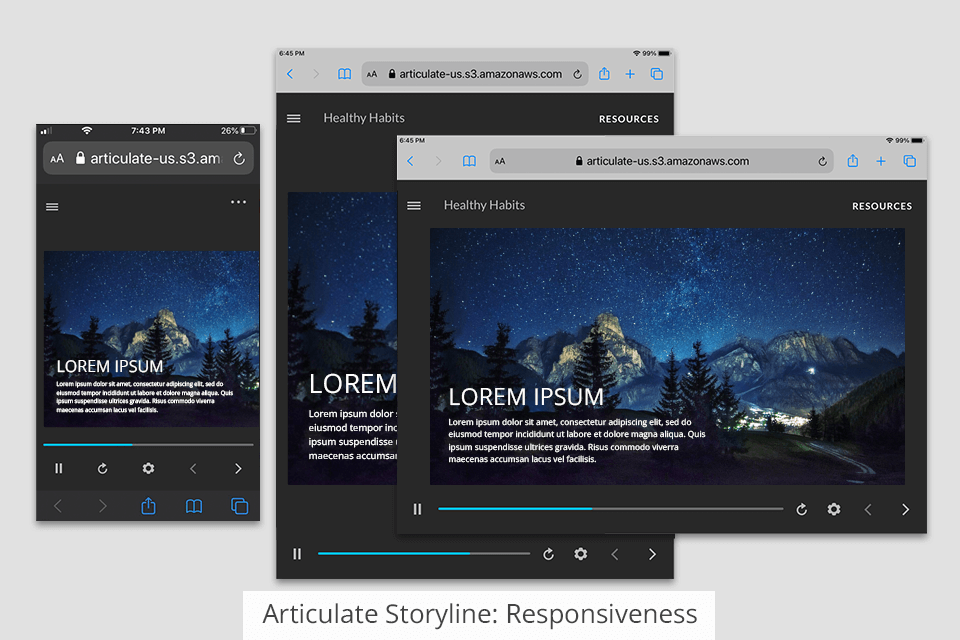Open phone Safari bookmarks icon
960x640 pixels.
pyautogui.click(x=193, y=506)
